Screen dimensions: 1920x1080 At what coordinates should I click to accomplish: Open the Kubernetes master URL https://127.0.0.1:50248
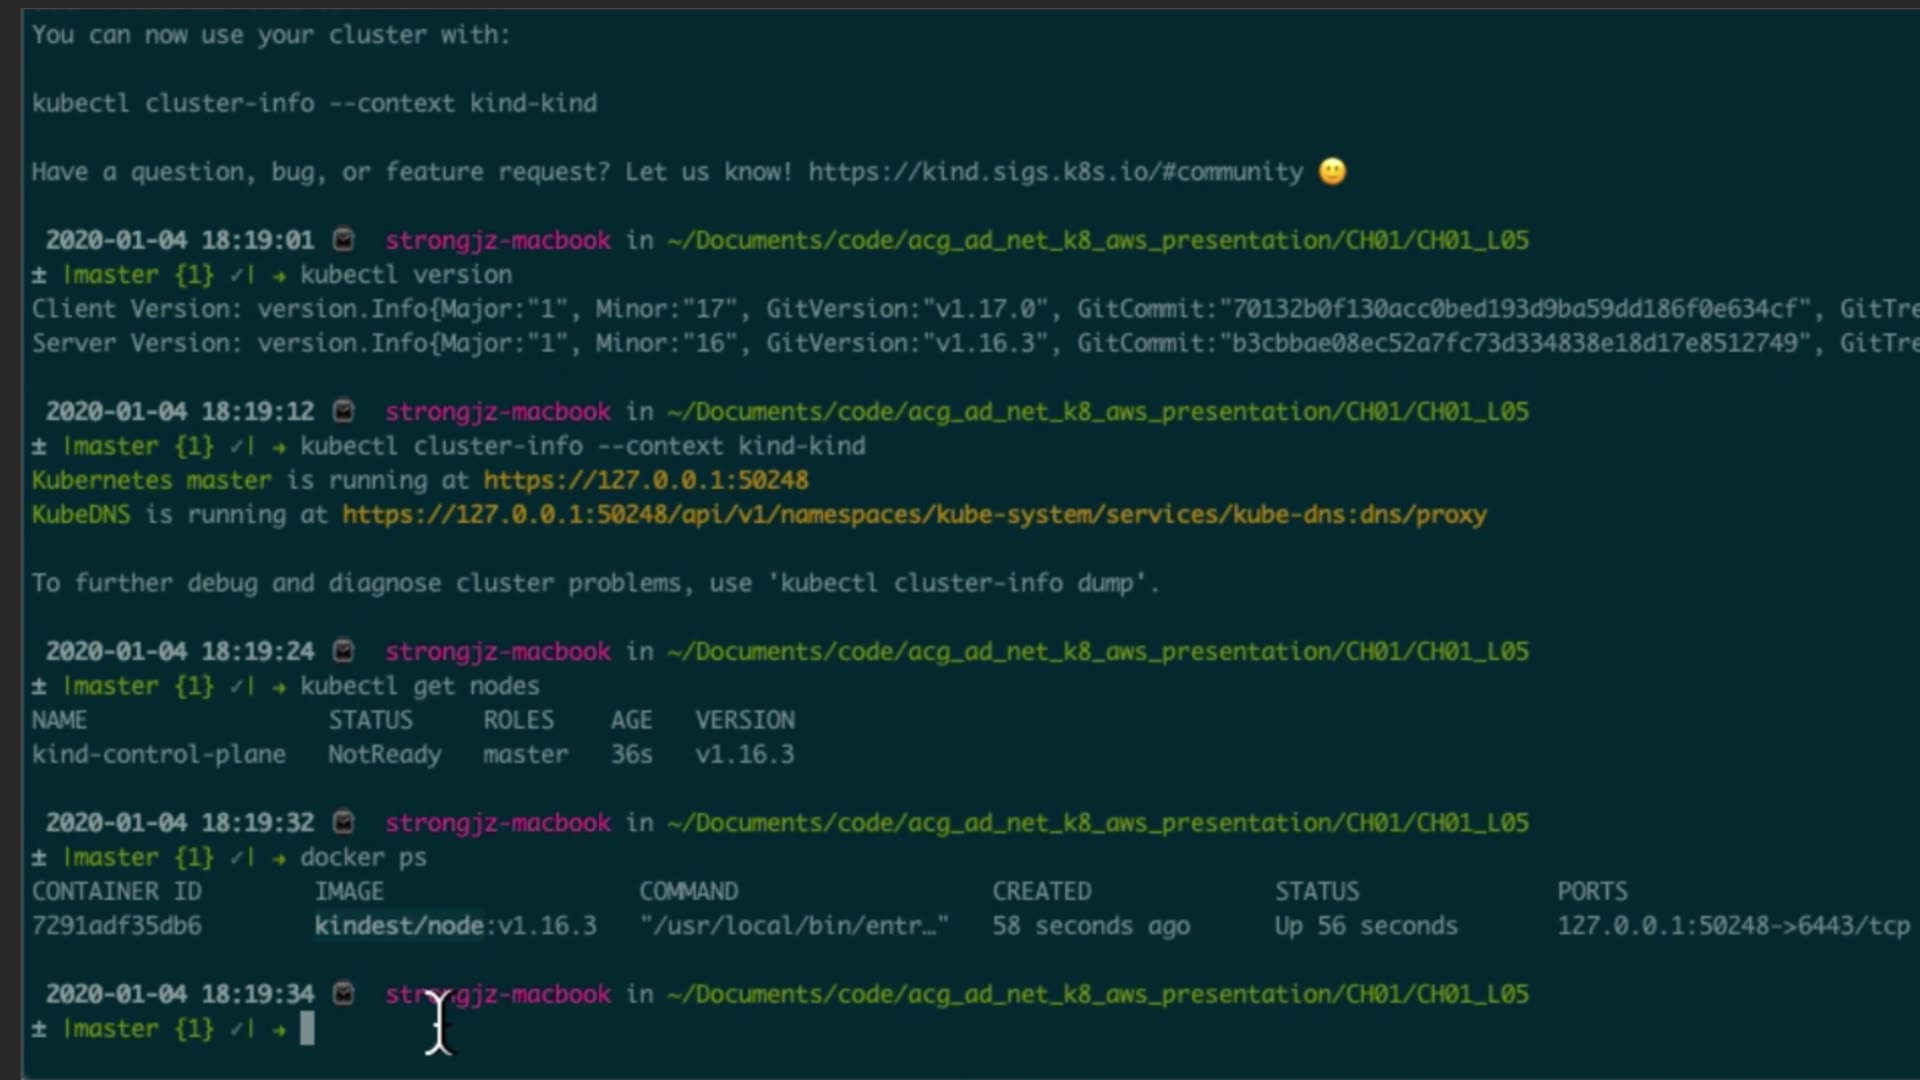click(x=645, y=481)
